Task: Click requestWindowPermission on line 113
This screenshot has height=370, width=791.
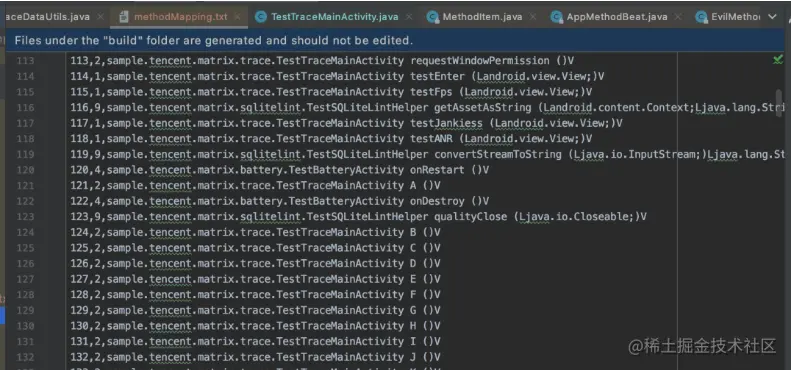Action: click(x=480, y=61)
